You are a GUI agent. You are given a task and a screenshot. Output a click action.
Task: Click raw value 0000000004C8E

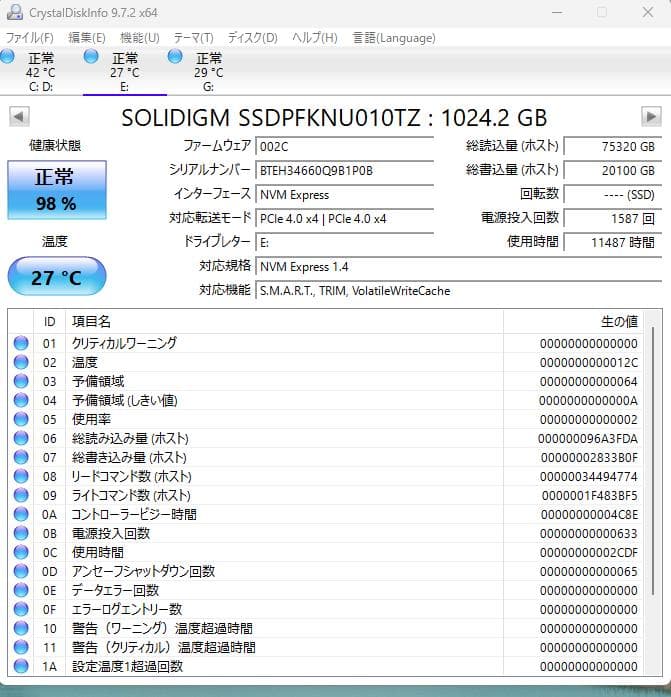coord(589,515)
